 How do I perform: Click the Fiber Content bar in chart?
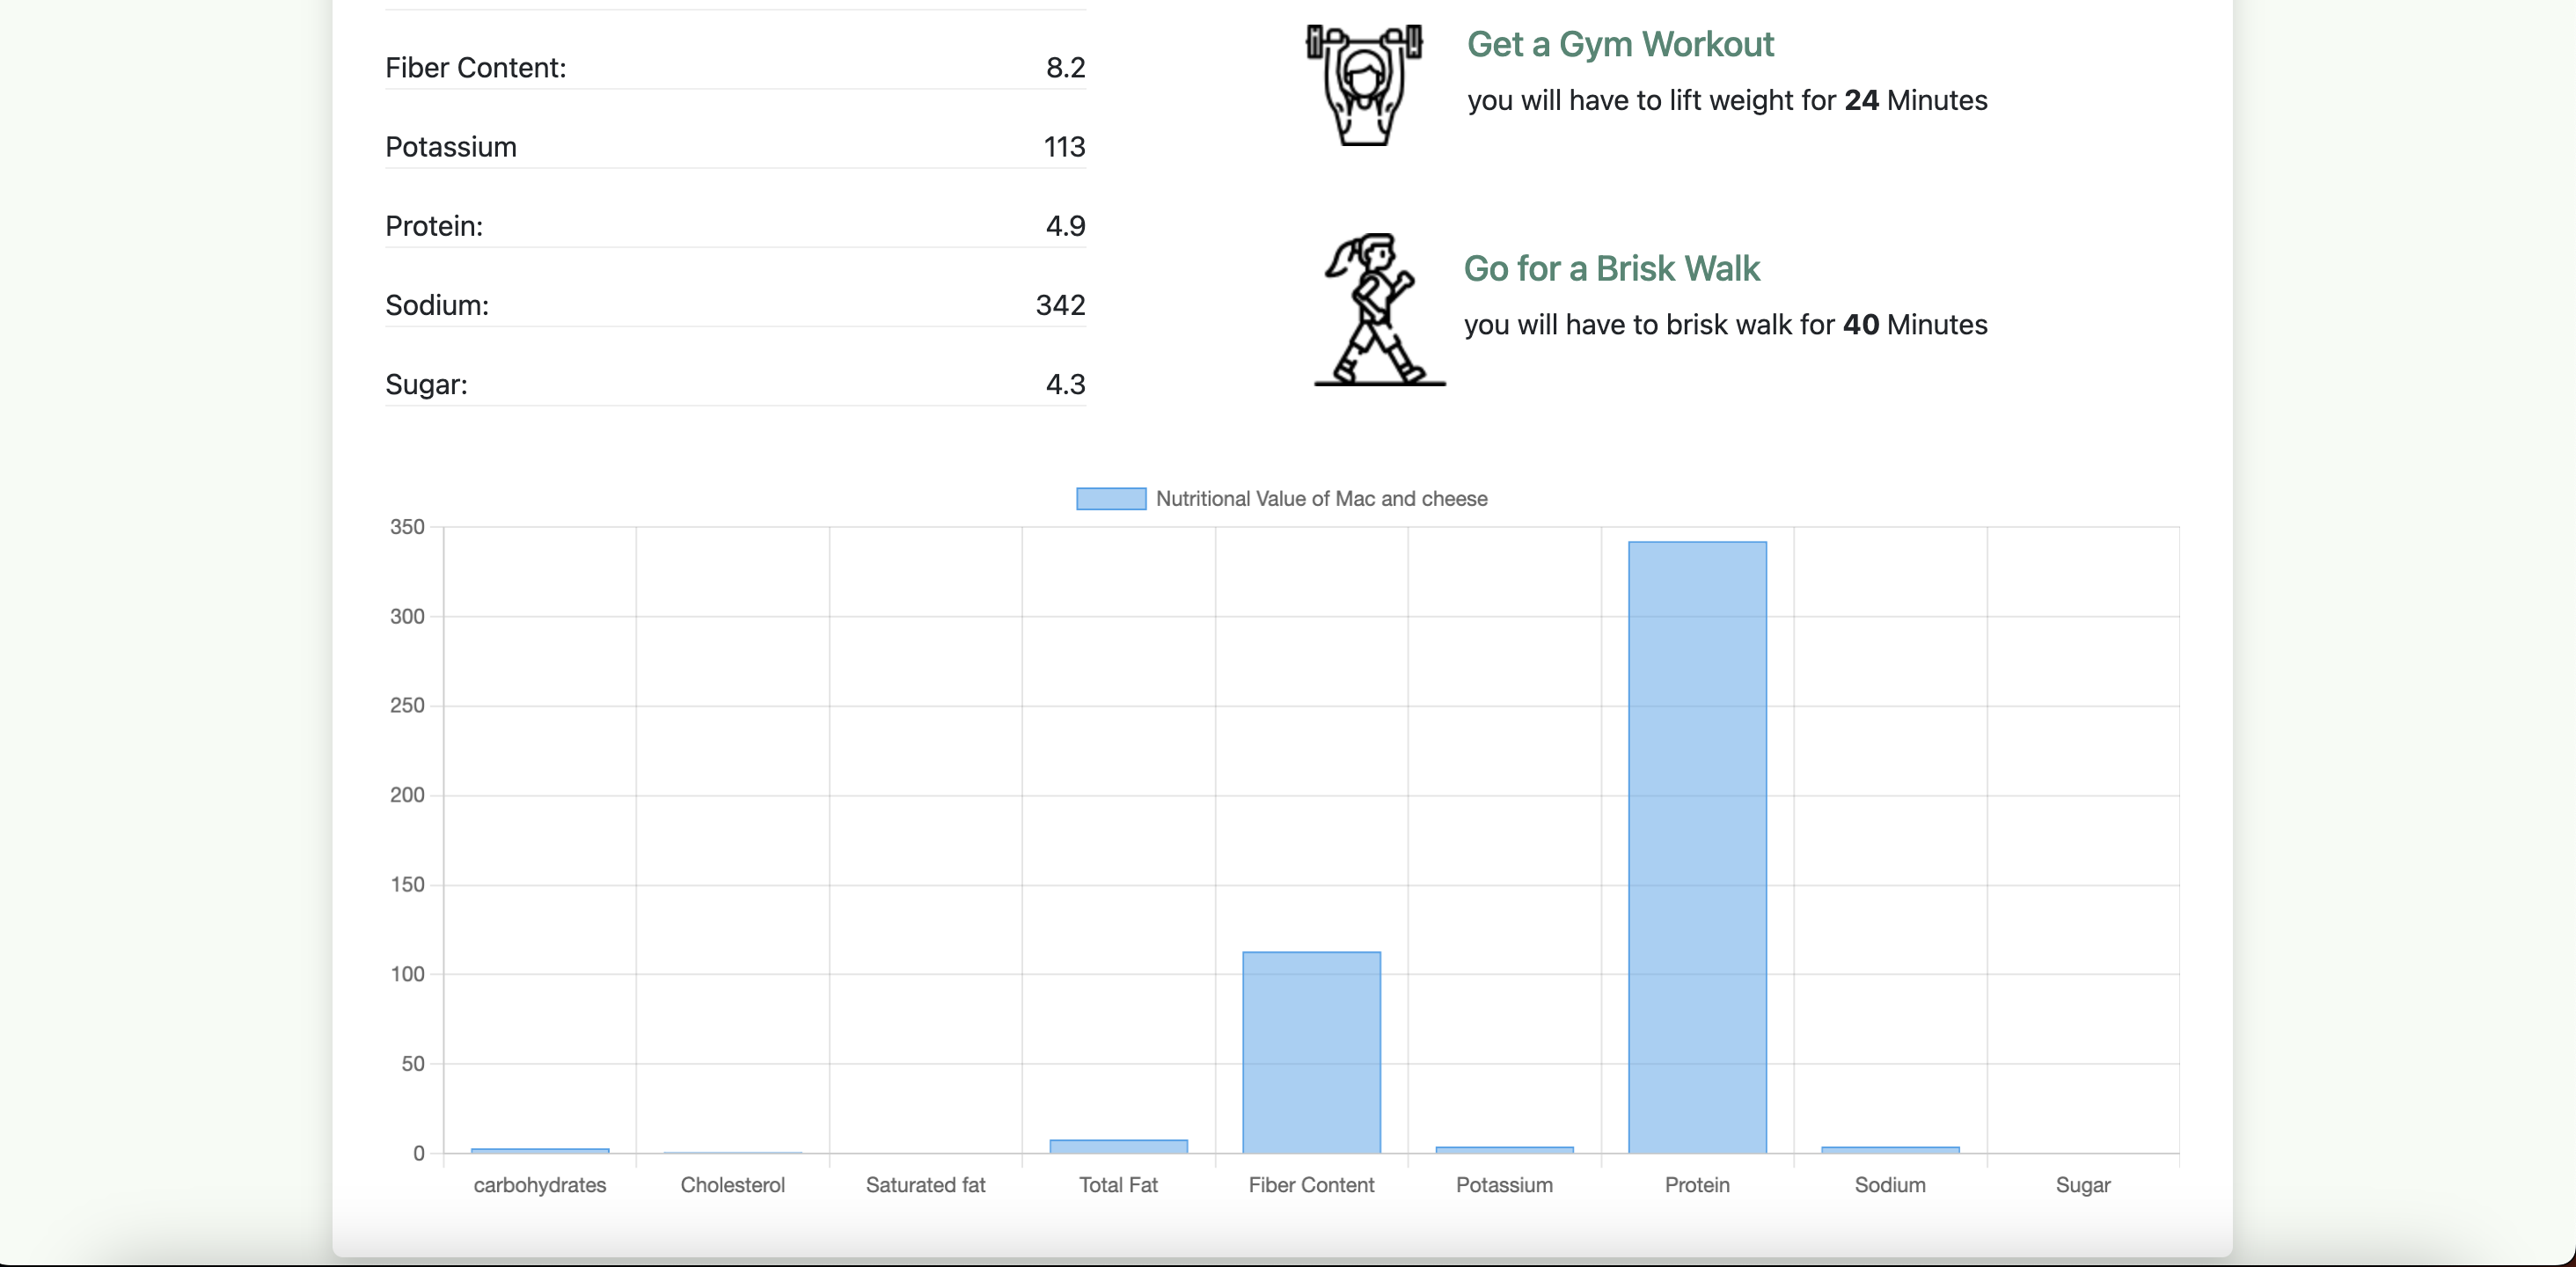pyautogui.click(x=1310, y=1051)
